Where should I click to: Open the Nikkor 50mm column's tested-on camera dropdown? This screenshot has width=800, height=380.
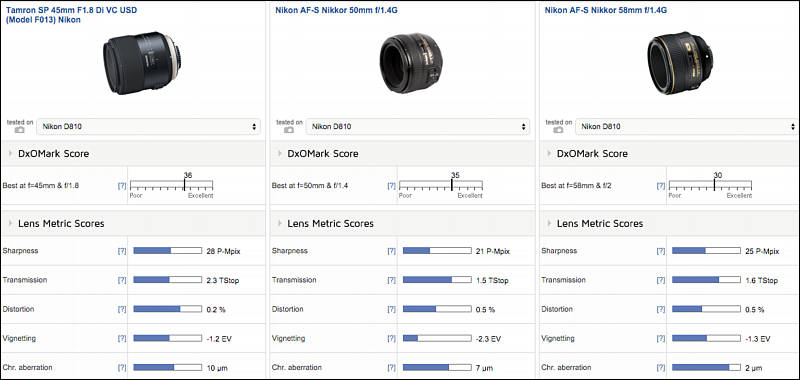[x=418, y=126]
